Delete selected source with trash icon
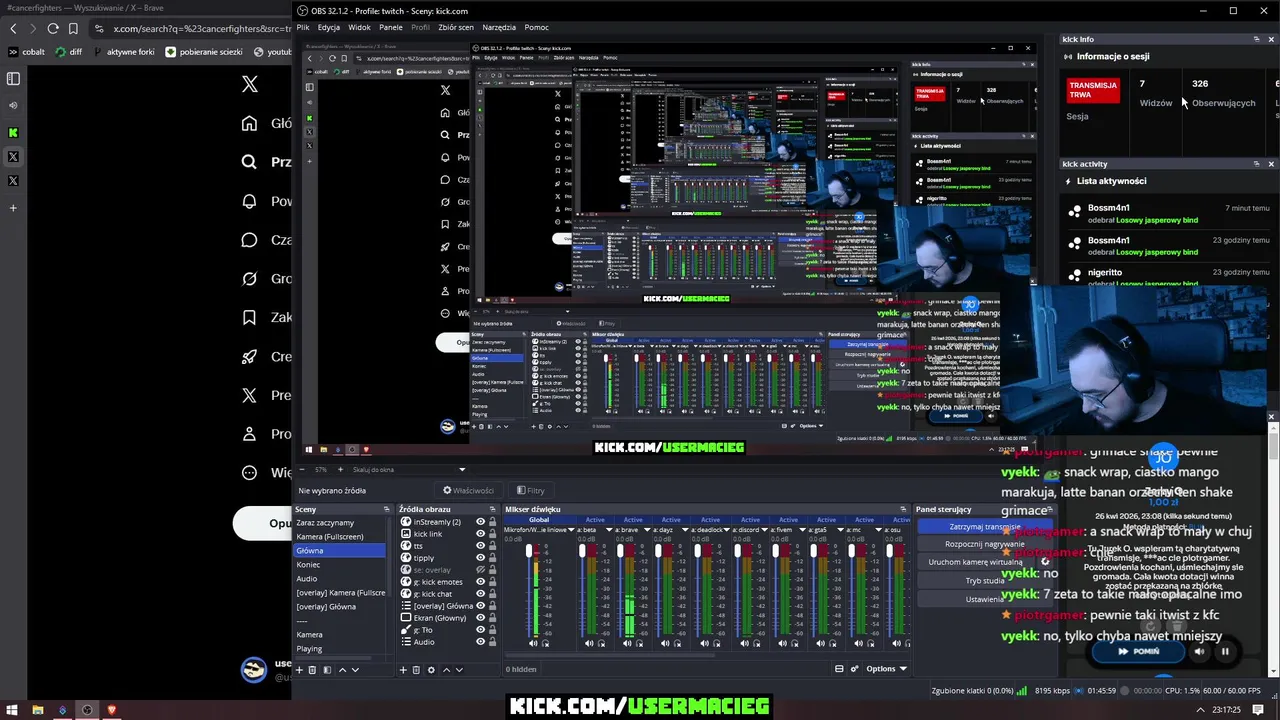 coord(416,670)
